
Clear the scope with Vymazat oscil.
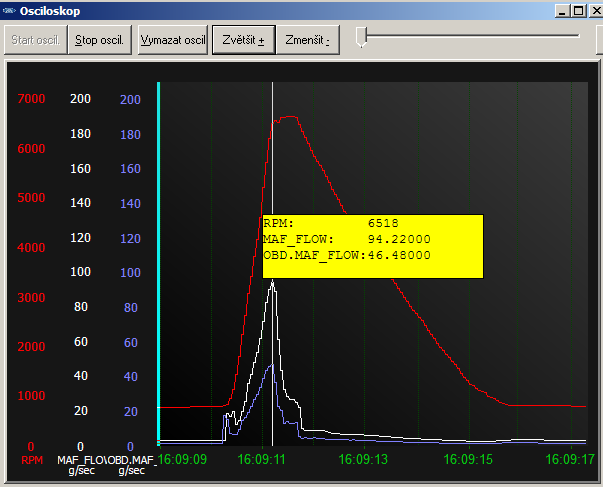tap(172, 41)
